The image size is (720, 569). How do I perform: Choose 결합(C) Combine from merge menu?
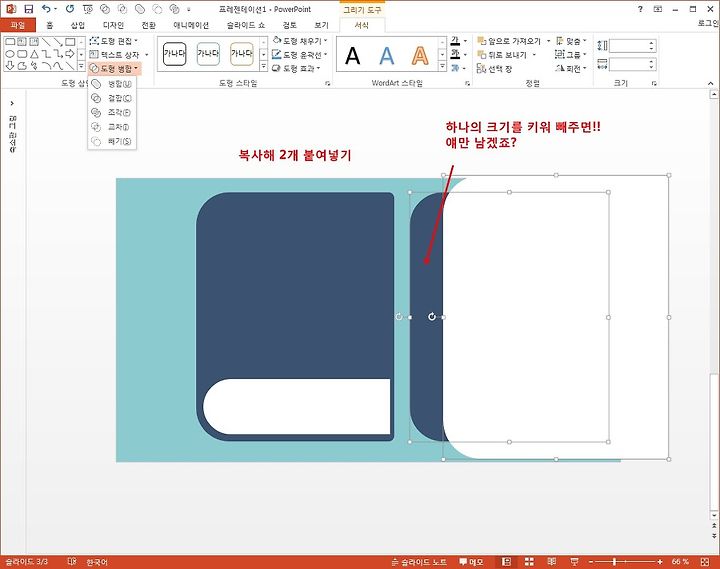click(x=112, y=98)
